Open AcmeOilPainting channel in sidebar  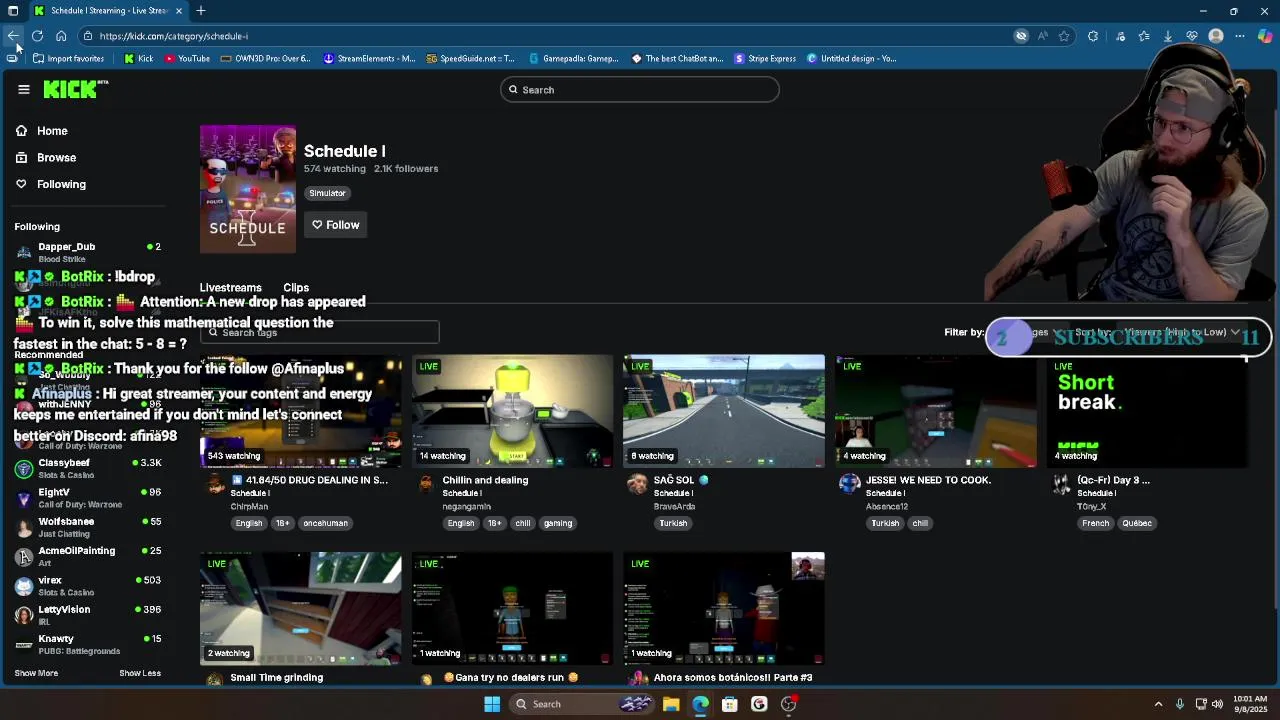(88, 556)
